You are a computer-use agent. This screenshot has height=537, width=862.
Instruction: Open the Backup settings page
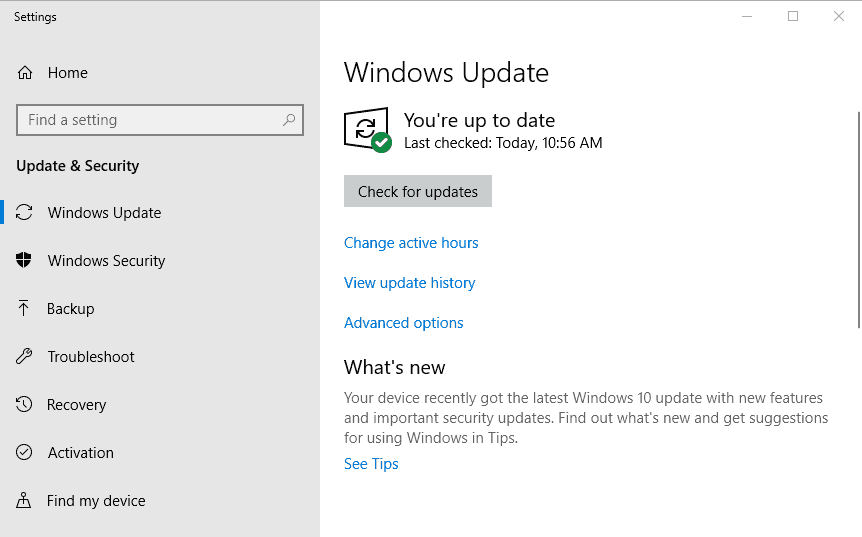[70, 309]
